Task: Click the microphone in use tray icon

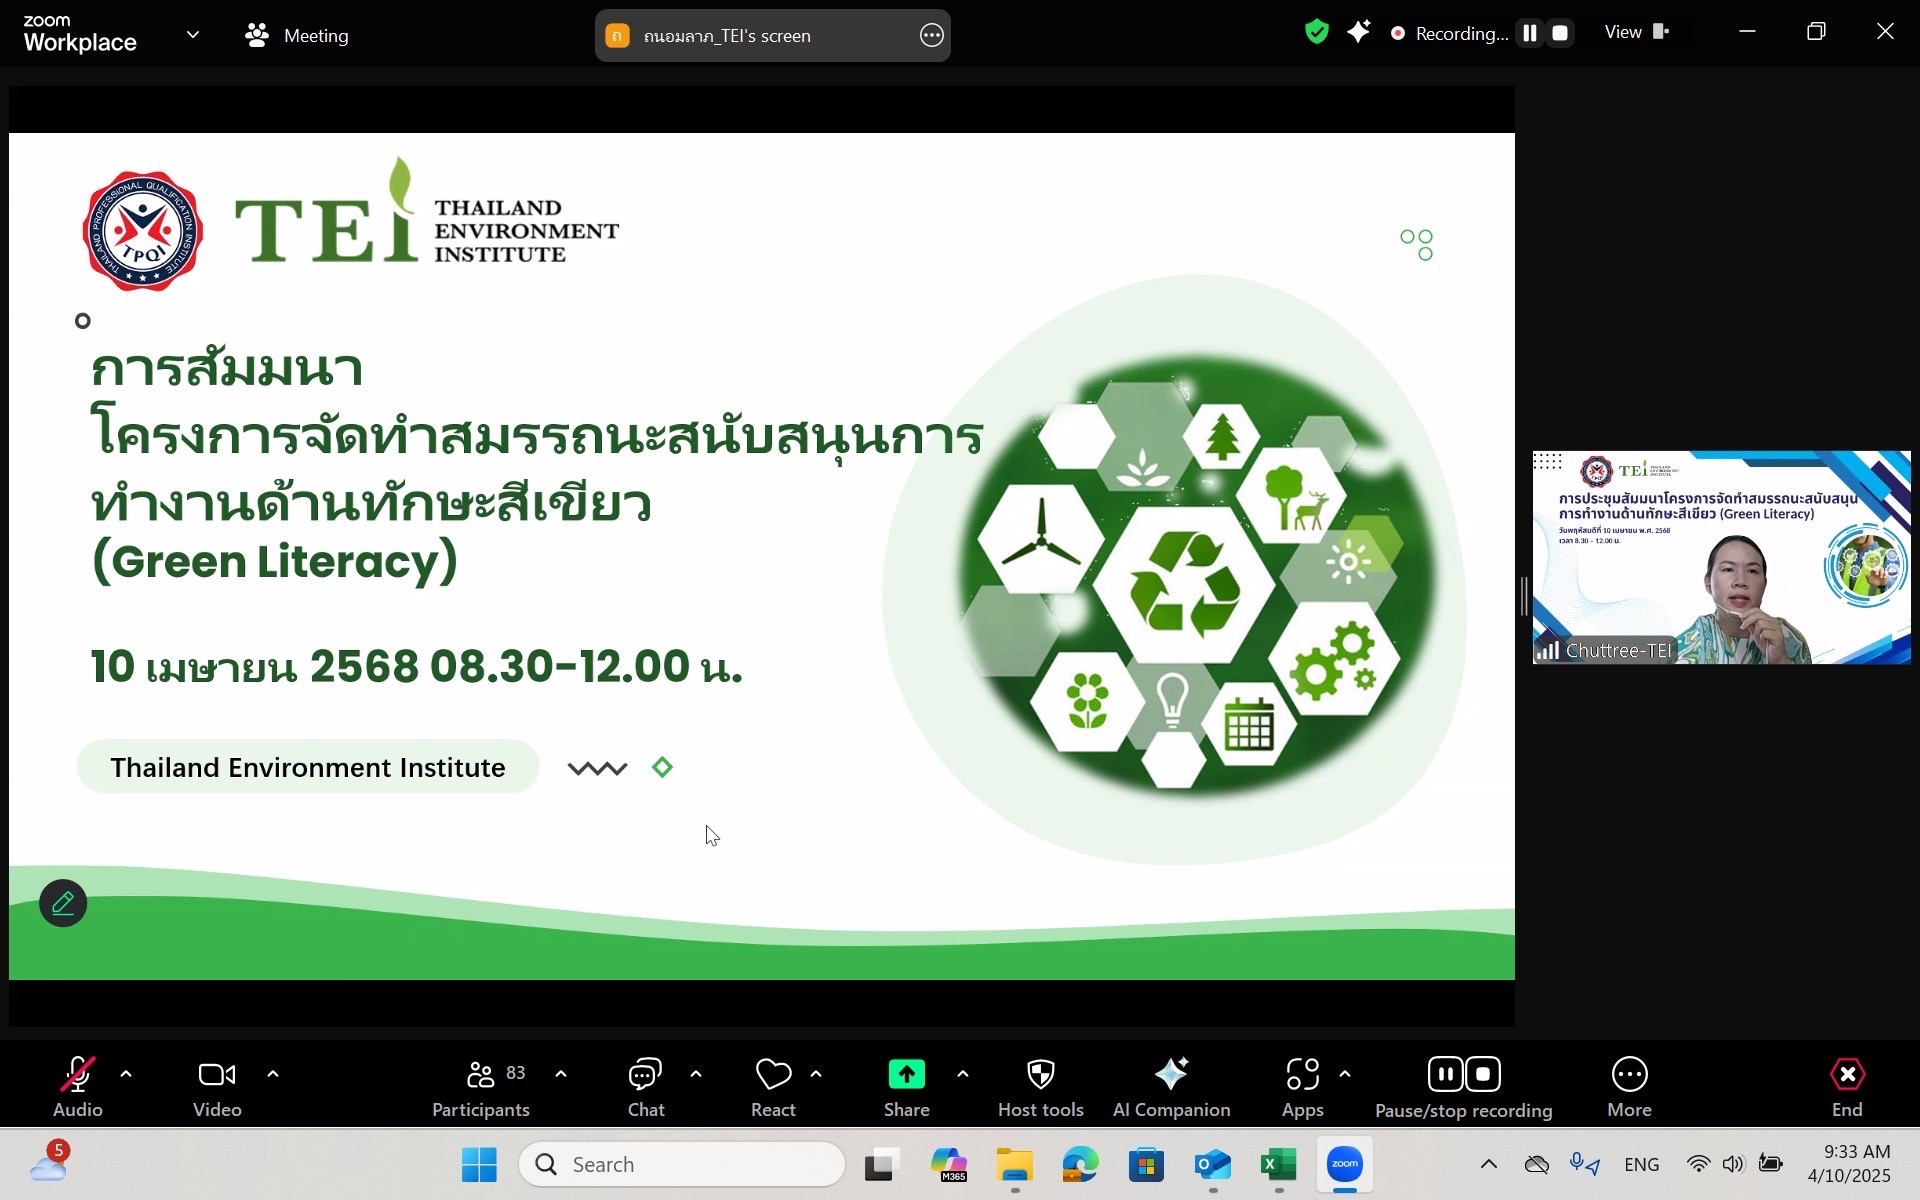Action: (x=1584, y=1163)
